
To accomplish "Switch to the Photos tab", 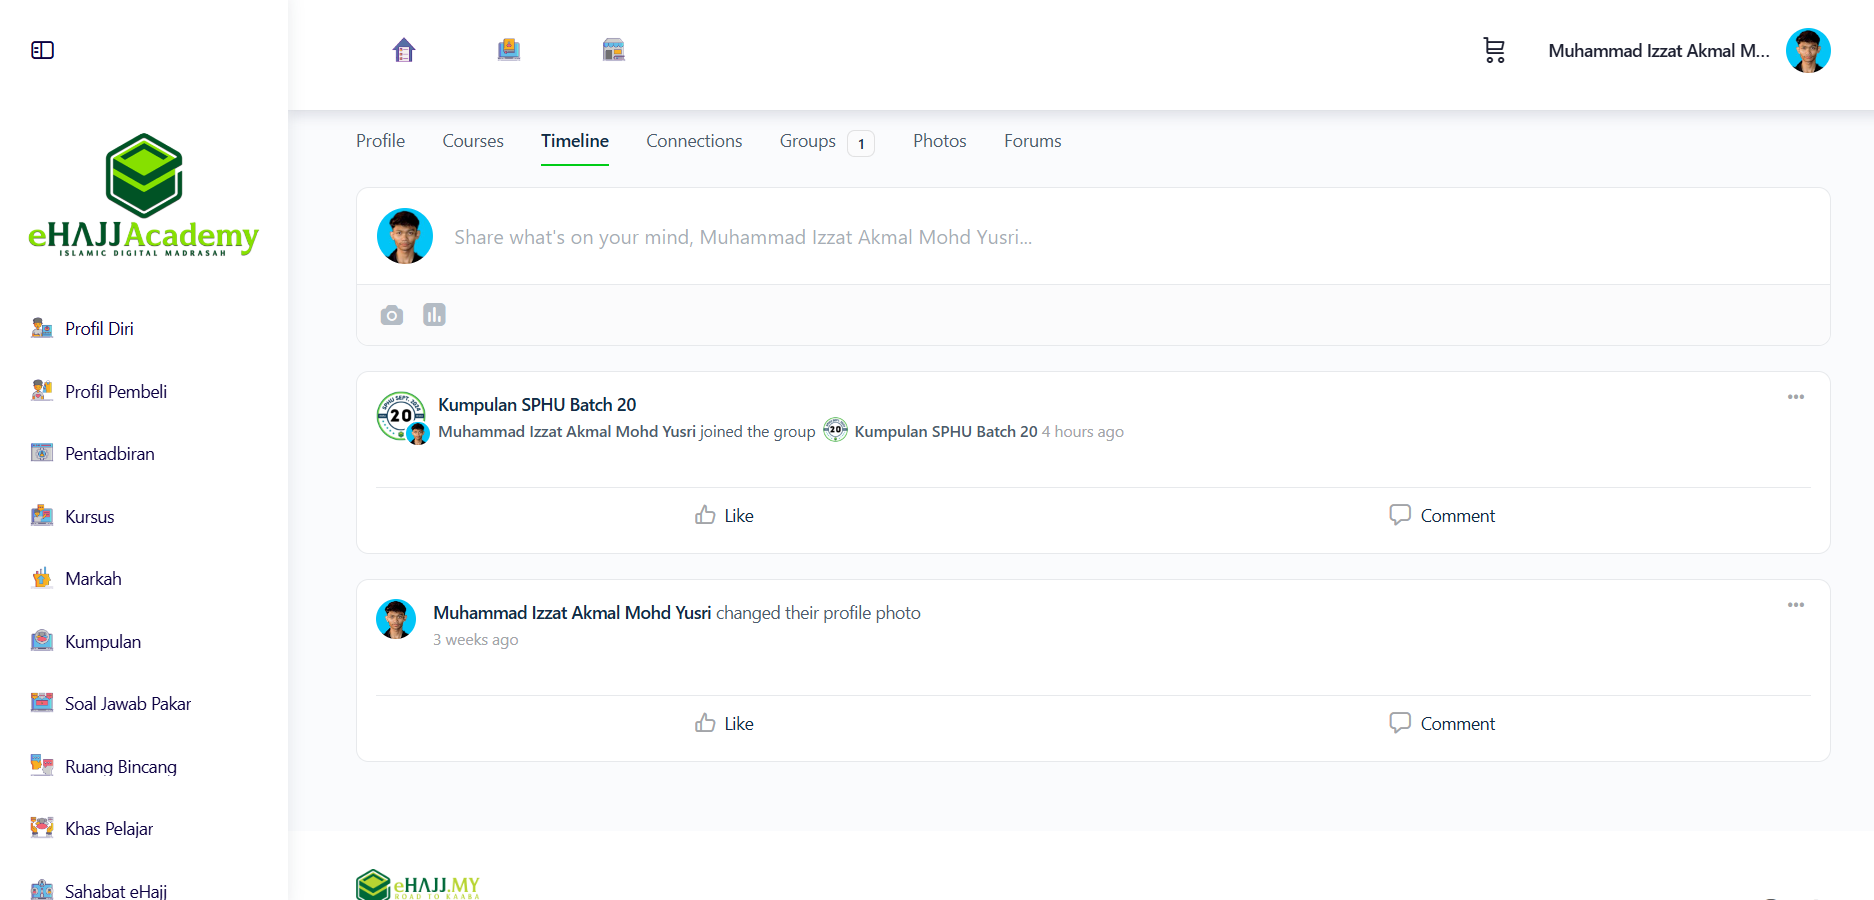I will 940,141.
